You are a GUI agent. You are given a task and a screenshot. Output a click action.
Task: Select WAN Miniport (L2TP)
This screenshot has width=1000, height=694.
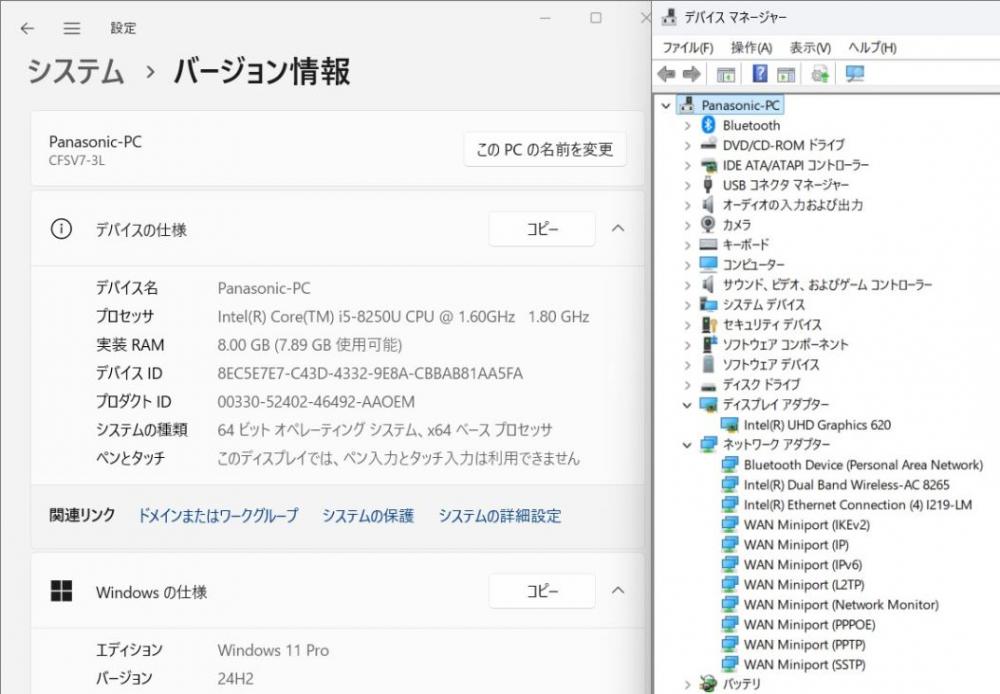(804, 584)
